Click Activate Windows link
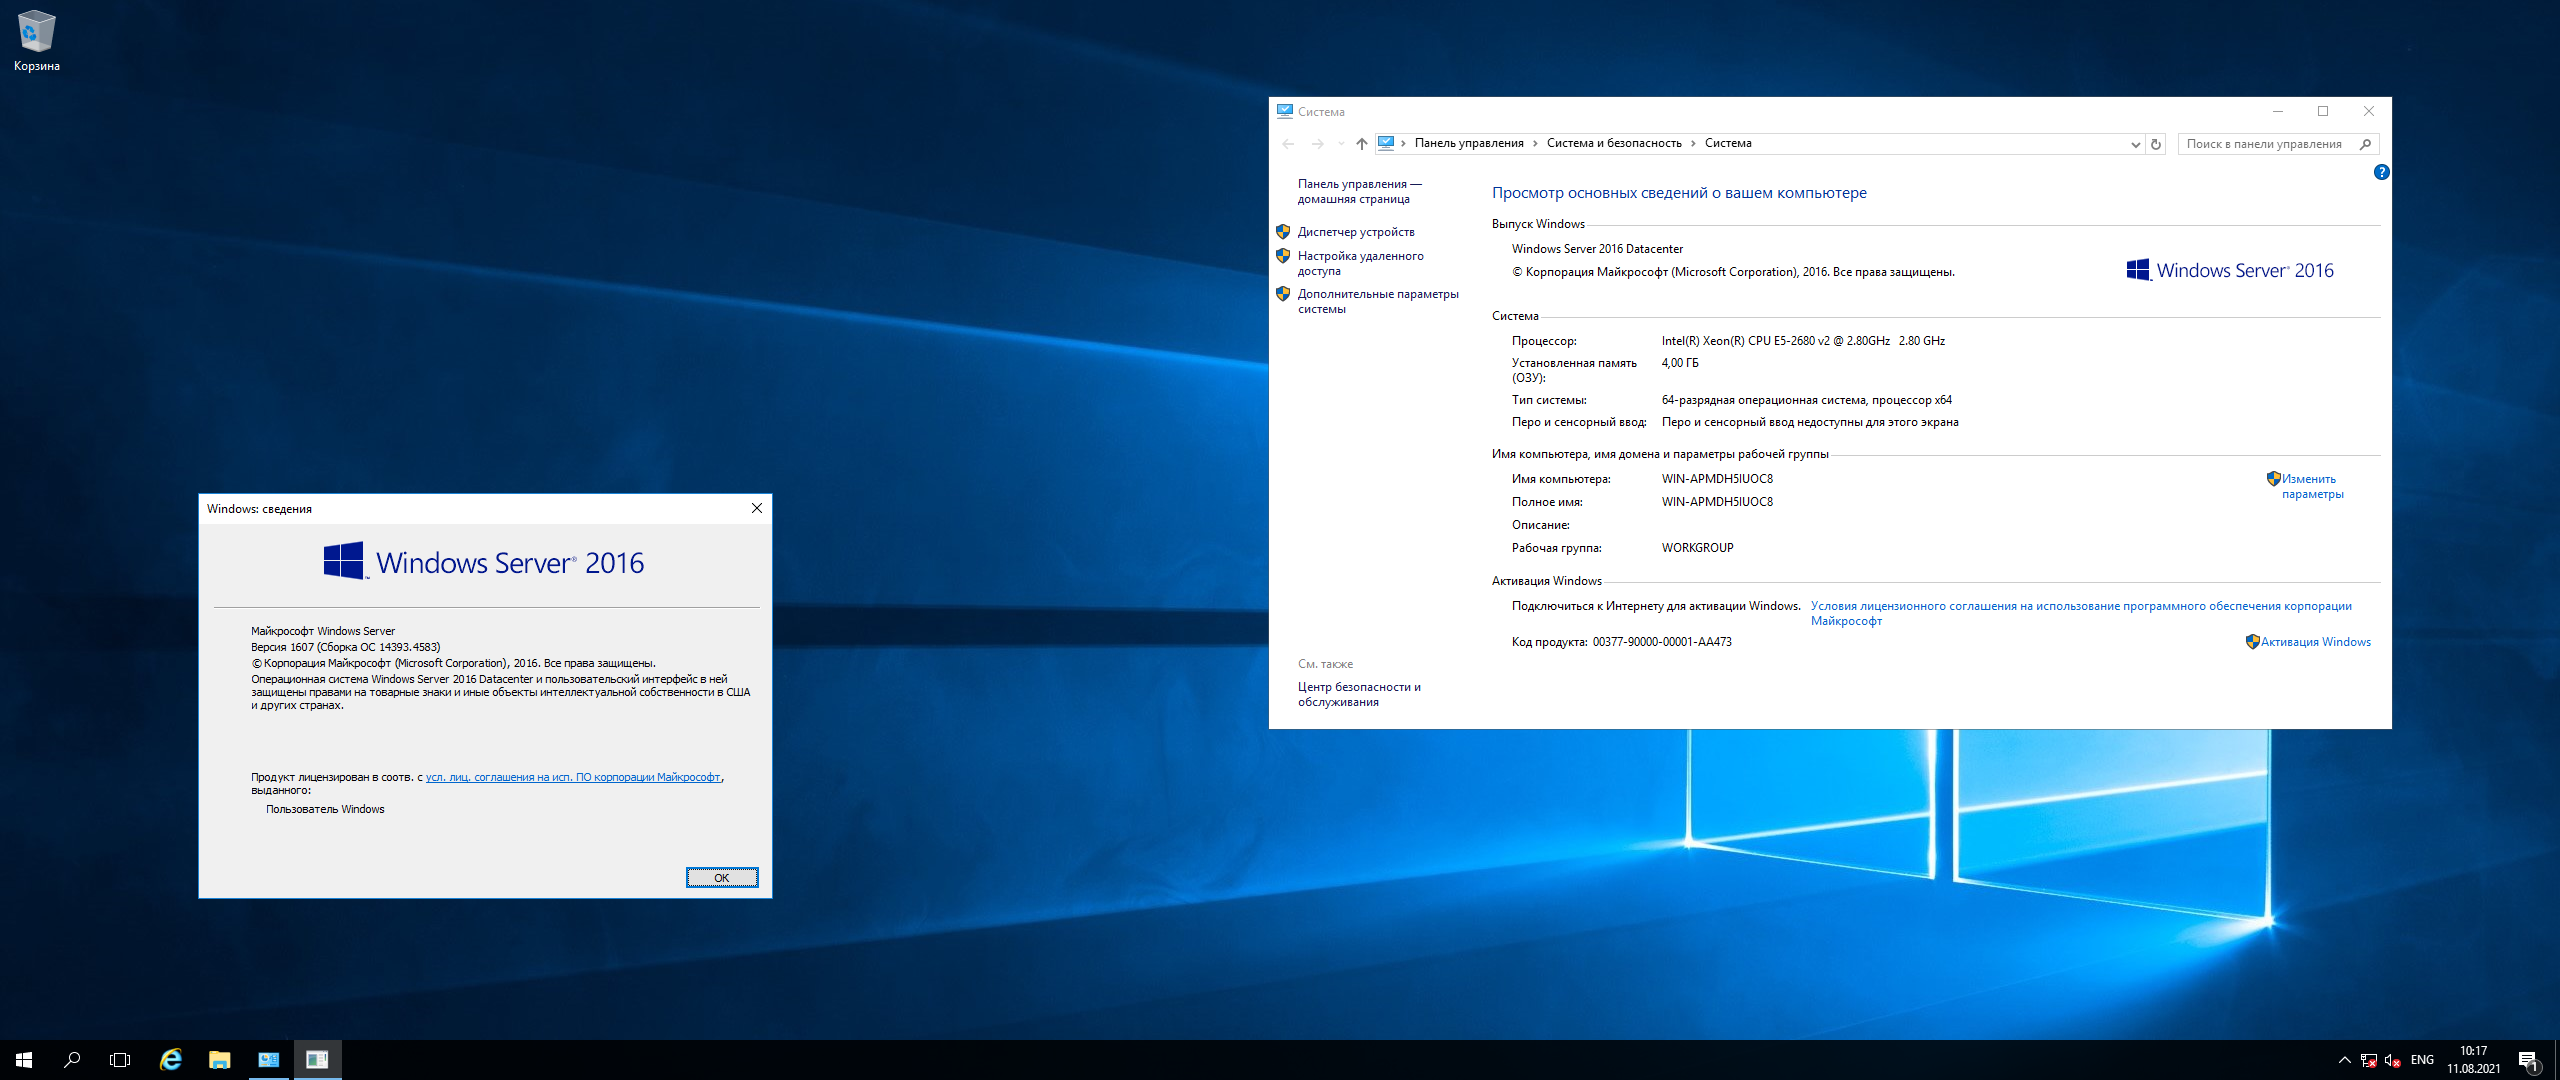Image resolution: width=2560 pixels, height=1080 pixels. coord(2315,642)
